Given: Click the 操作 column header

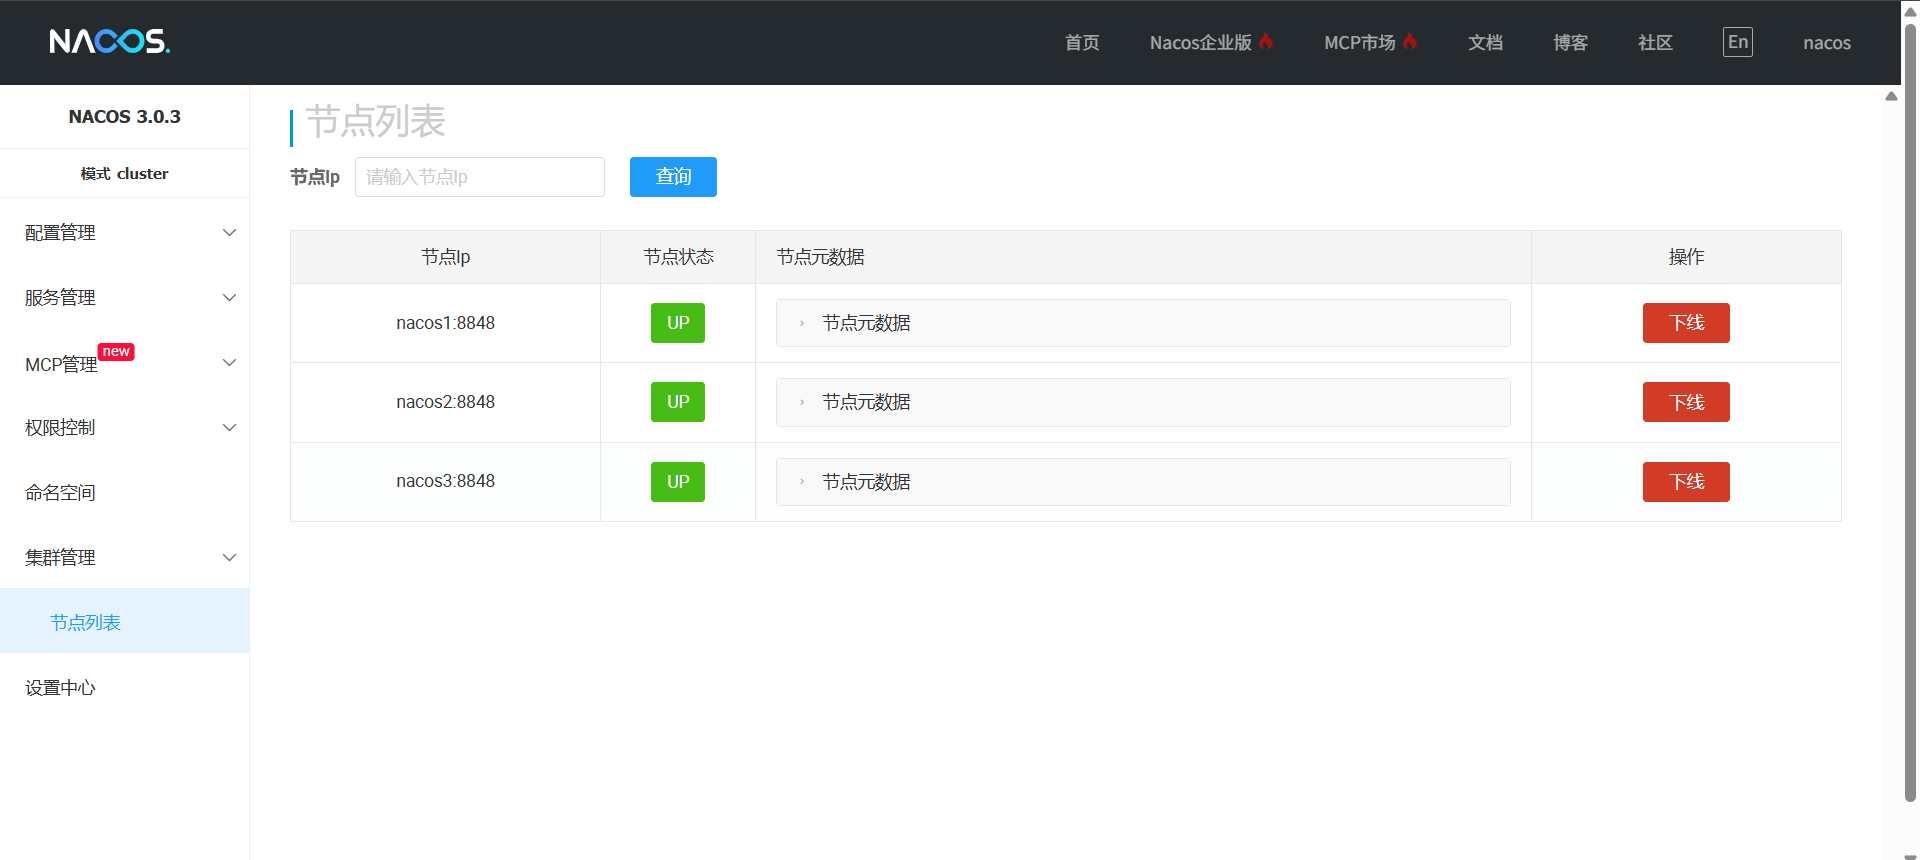Looking at the screenshot, I should point(1686,257).
